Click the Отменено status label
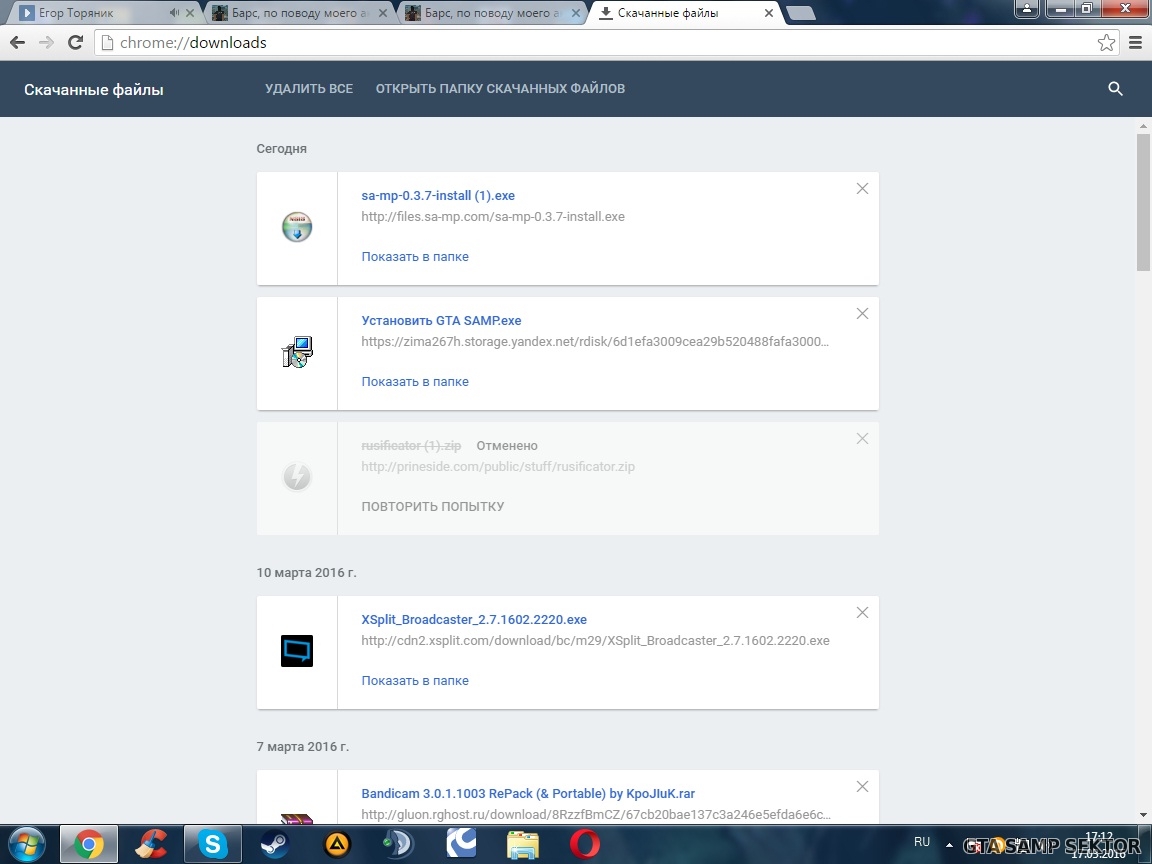 coord(507,446)
